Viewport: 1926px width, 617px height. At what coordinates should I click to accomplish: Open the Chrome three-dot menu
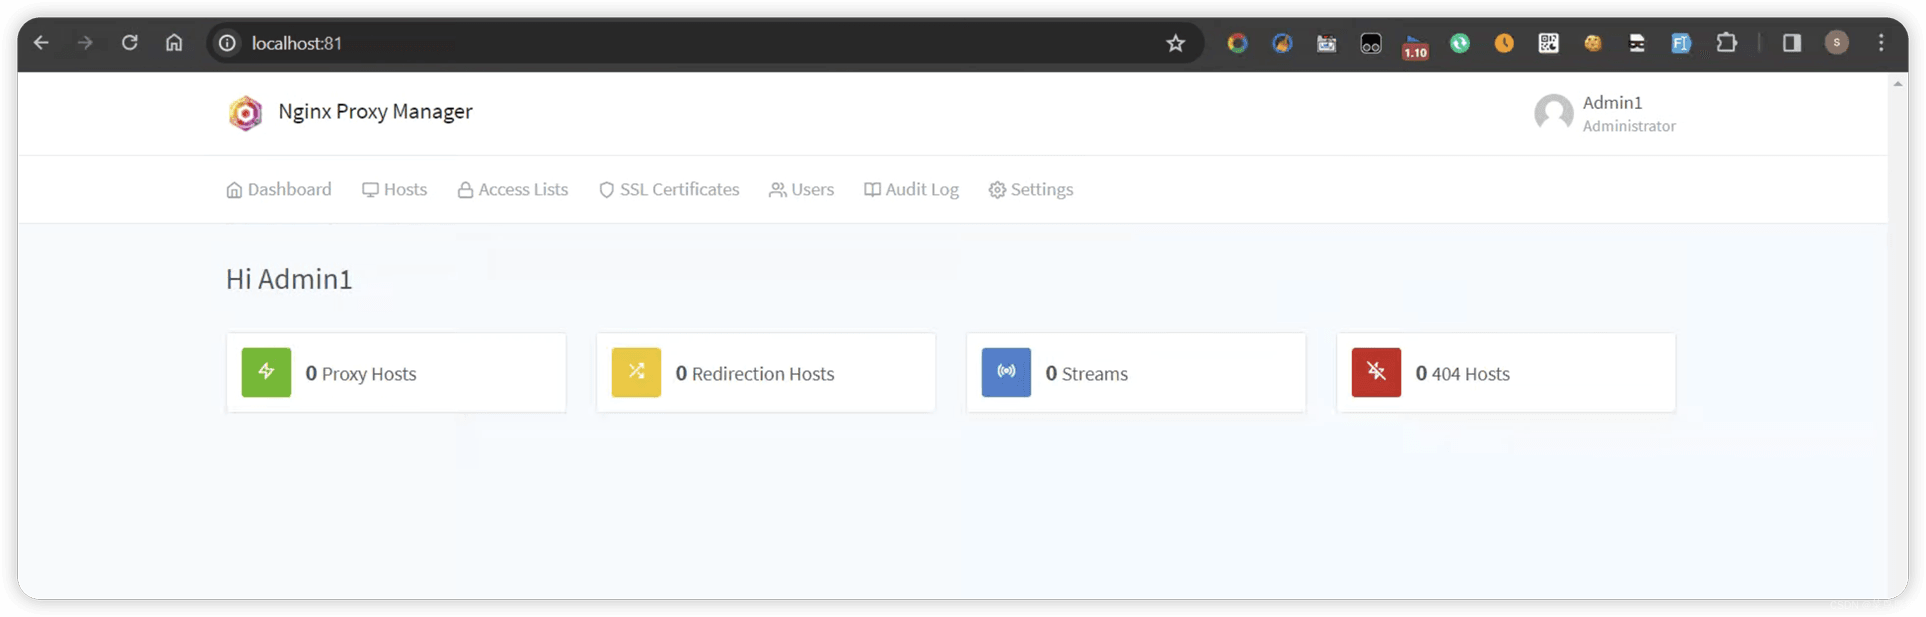[x=1881, y=43]
